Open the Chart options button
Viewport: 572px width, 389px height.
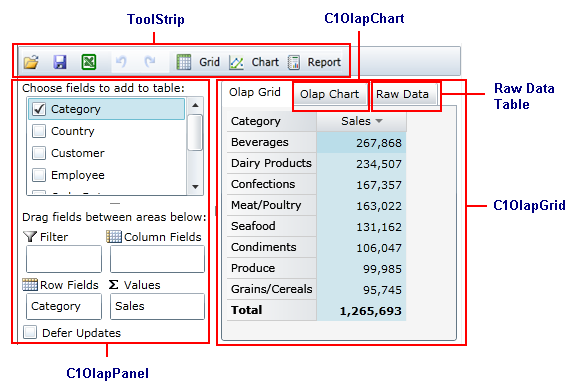point(254,62)
